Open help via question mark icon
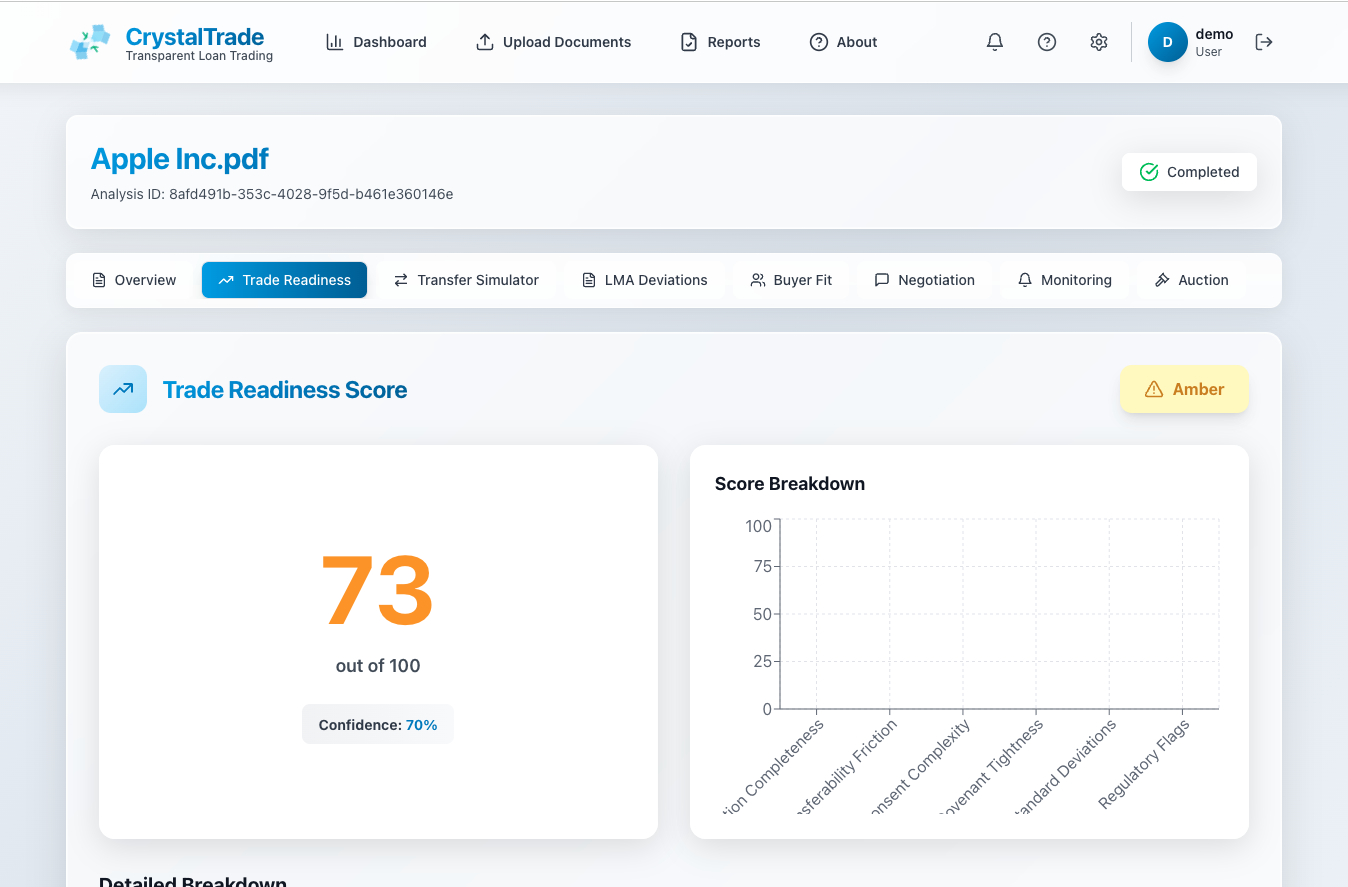 pyautogui.click(x=1047, y=42)
